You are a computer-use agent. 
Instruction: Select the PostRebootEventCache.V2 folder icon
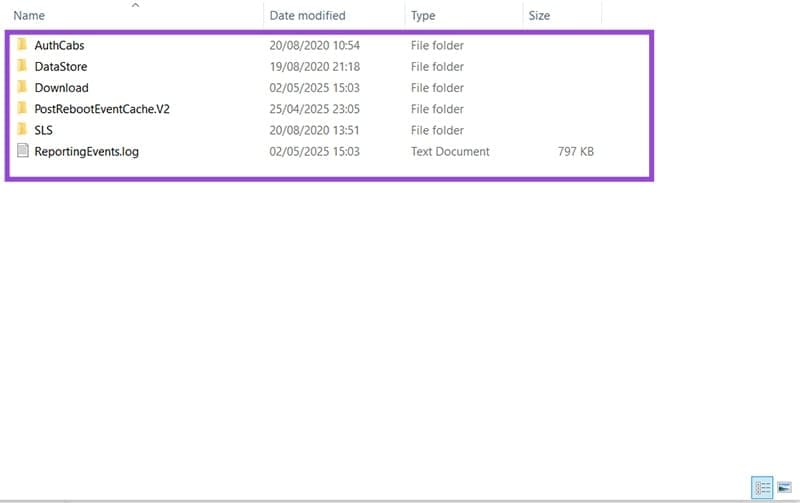point(22,109)
